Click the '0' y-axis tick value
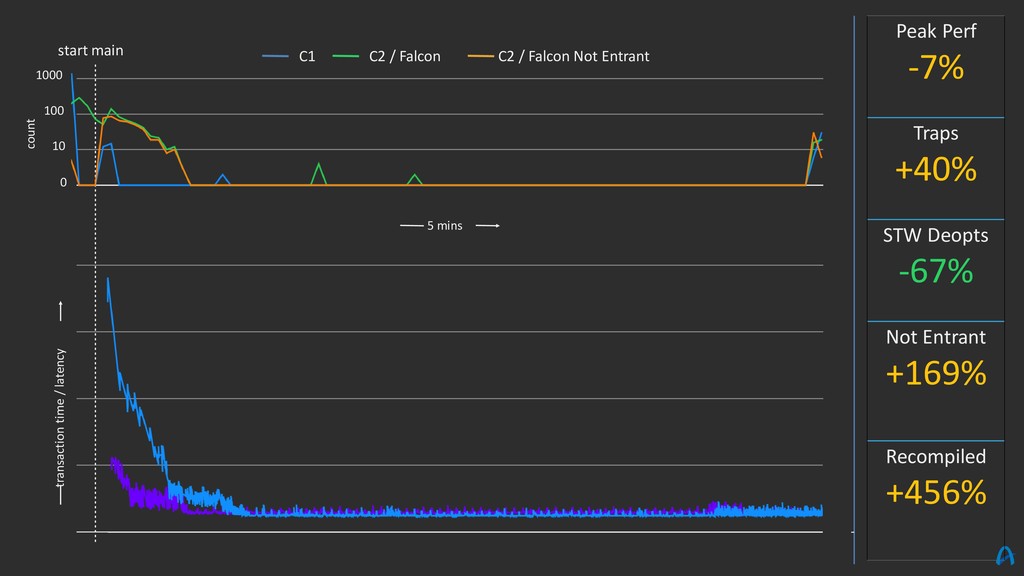This screenshot has height=576, width=1024. (63, 183)
